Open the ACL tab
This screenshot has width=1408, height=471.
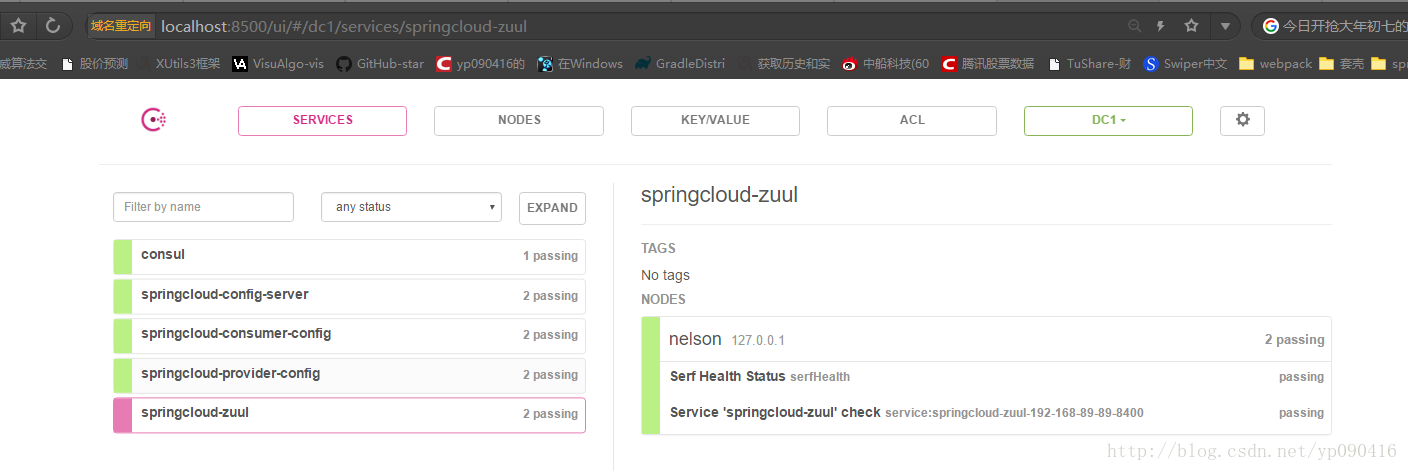point(912,120)
